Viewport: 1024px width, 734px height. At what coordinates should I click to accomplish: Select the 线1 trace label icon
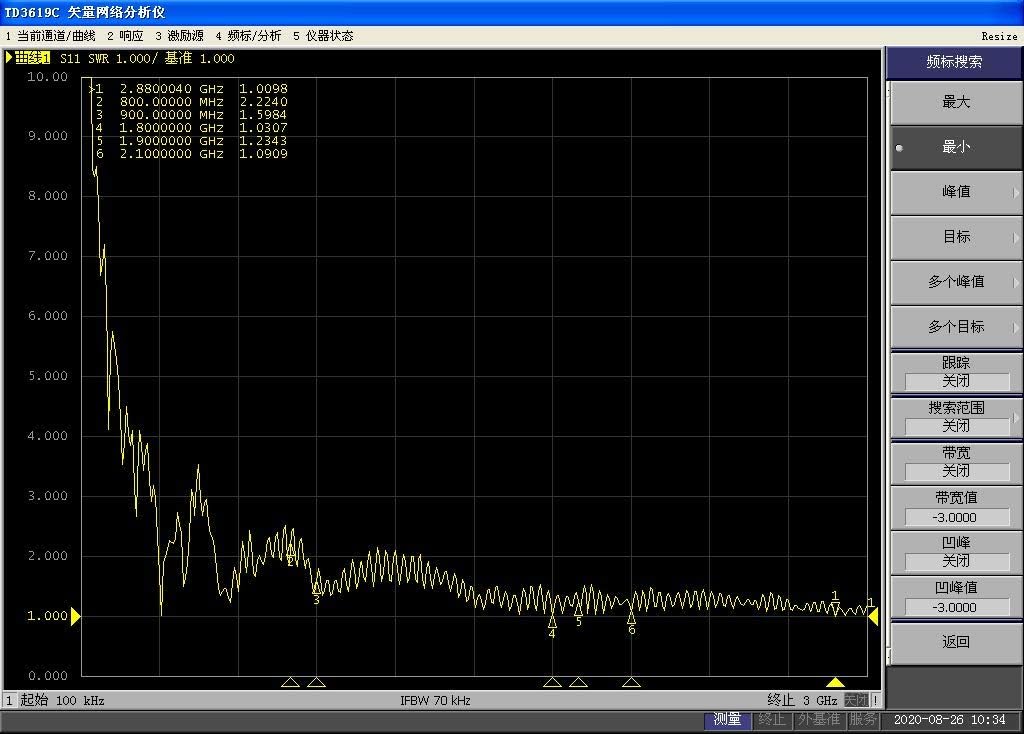[x=30, y=58]
